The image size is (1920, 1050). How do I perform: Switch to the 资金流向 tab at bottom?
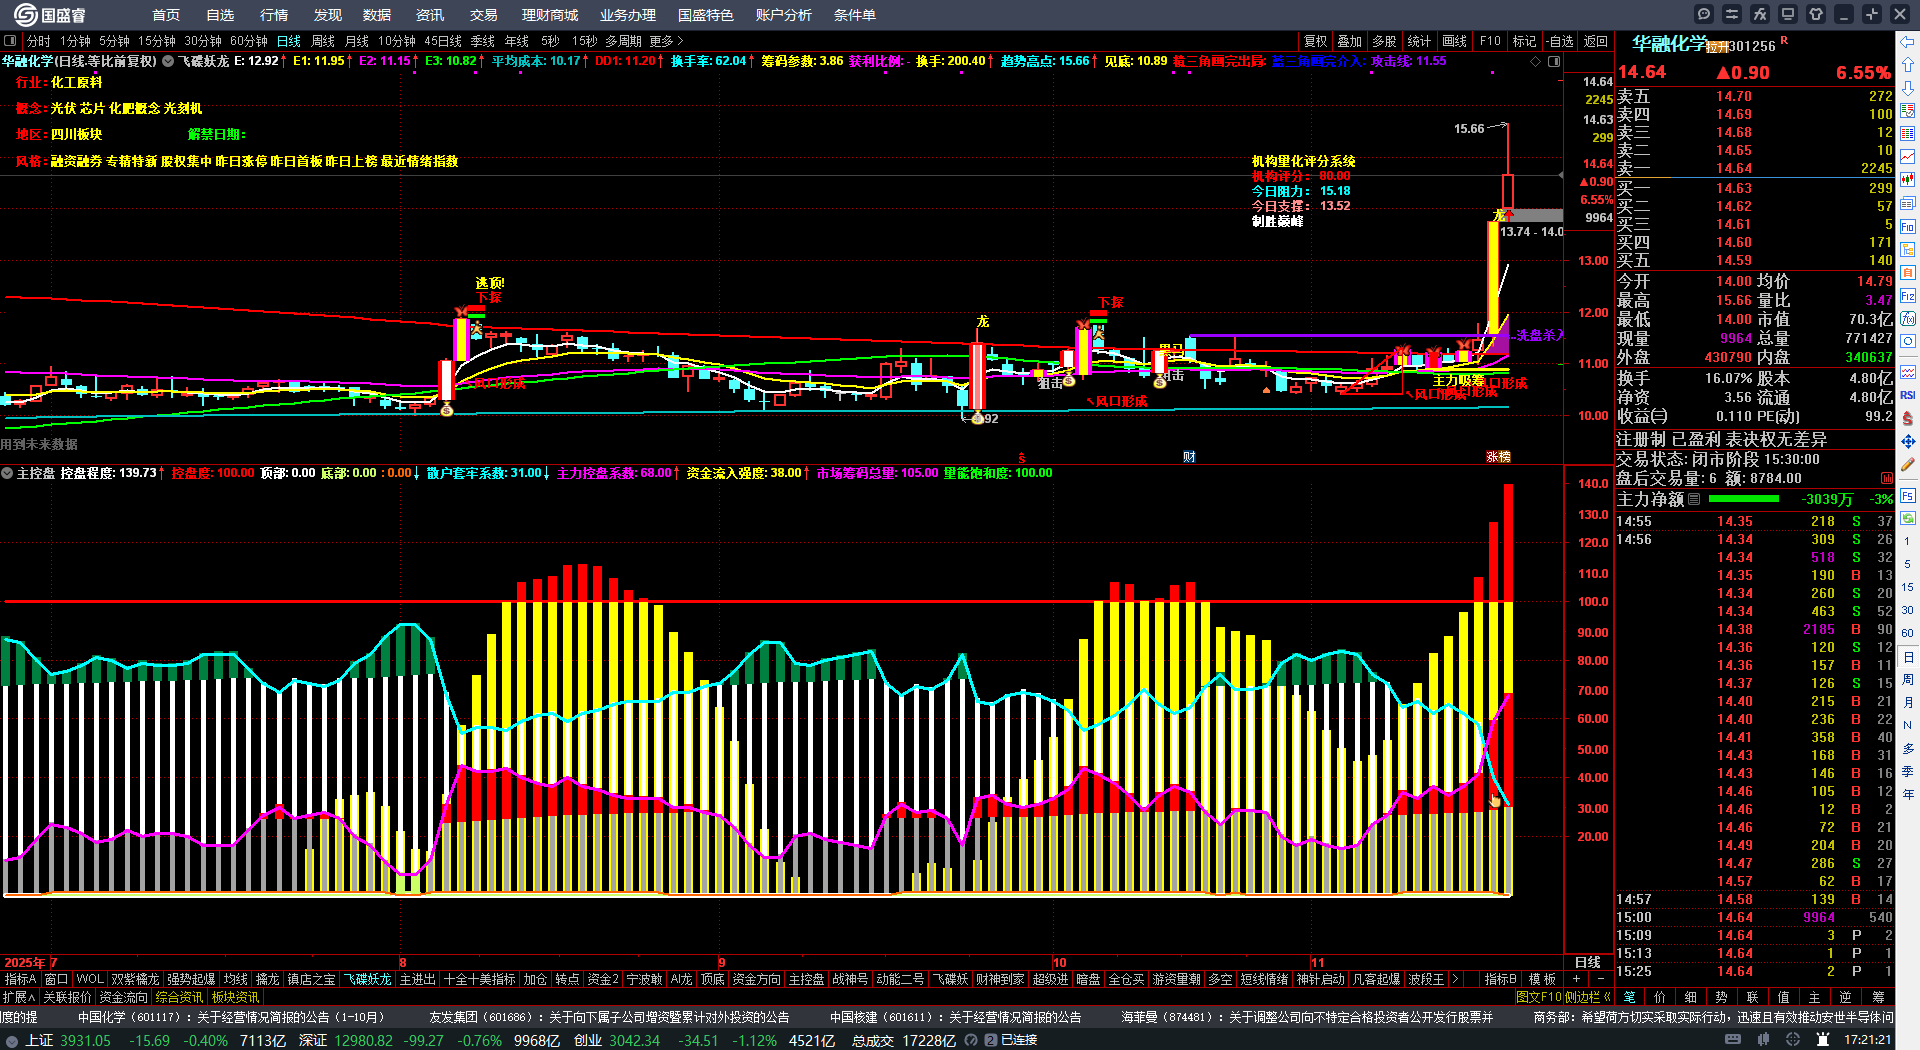[124, 997]
